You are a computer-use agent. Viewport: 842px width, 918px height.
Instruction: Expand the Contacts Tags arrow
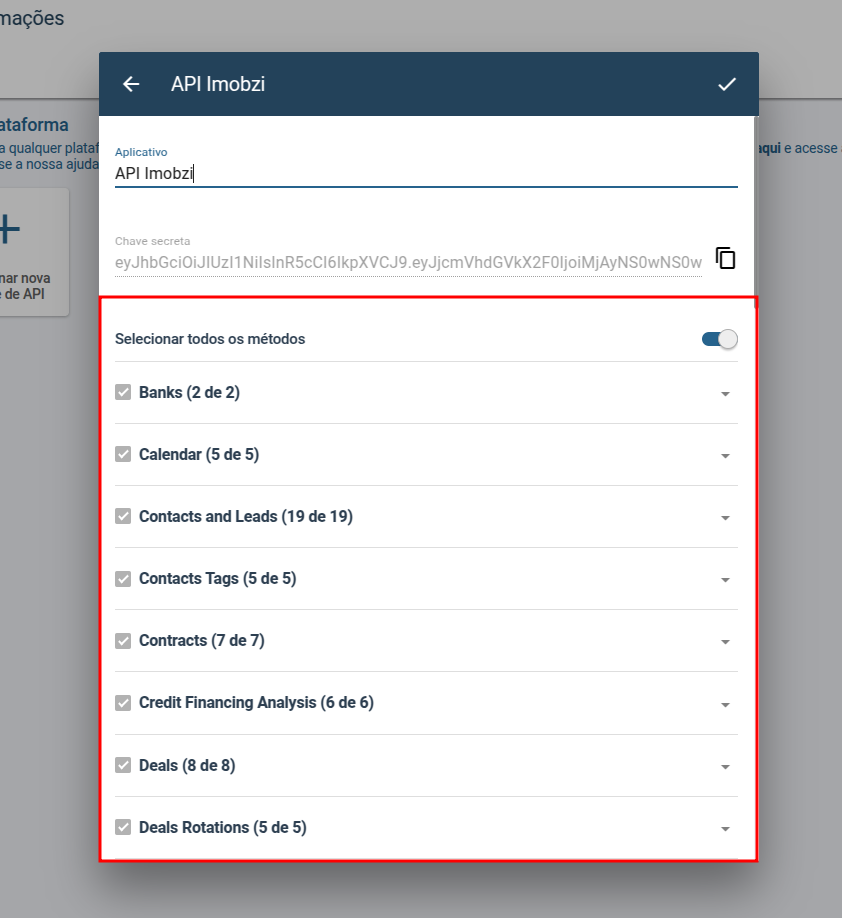(x=725, y=580)
